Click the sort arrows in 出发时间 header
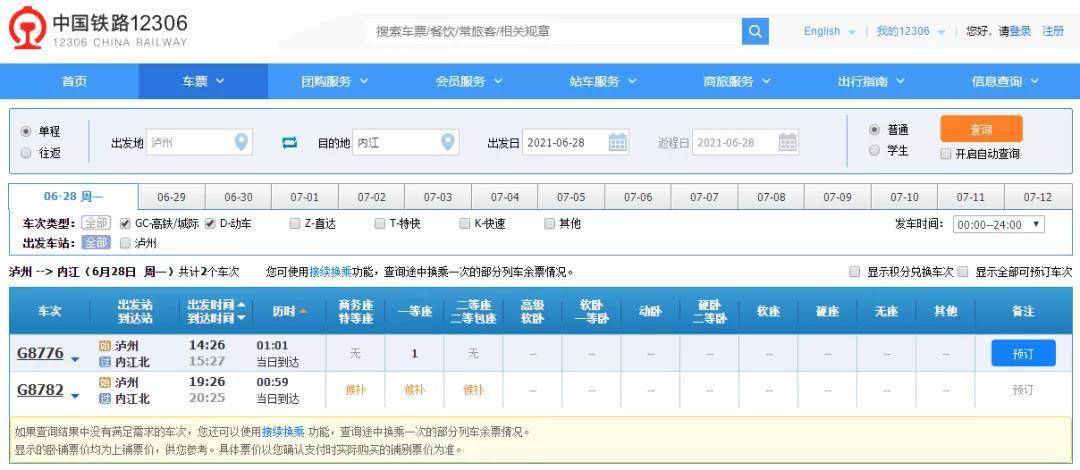Screen dimensions: 1080x470 coord(241,311)
